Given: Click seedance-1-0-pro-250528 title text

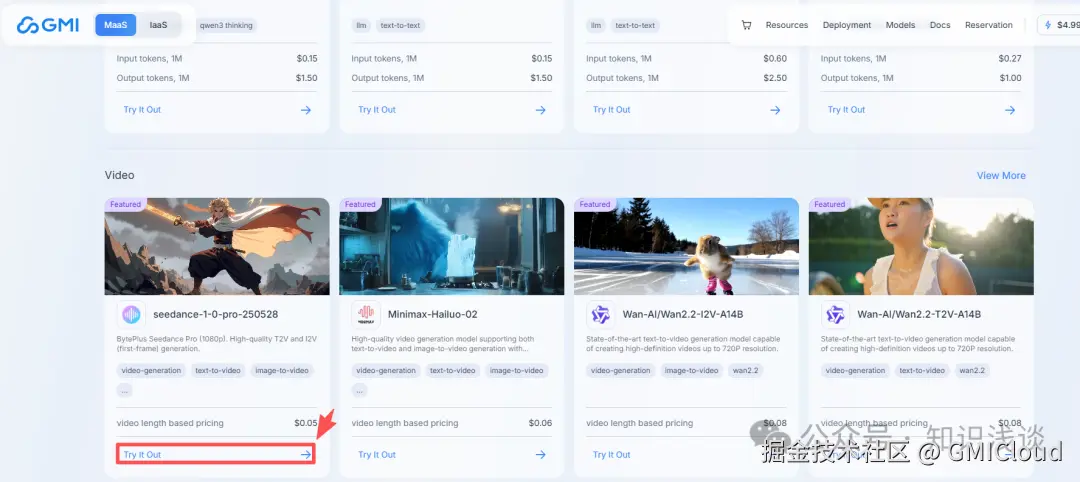Looking at the screenshot, I should [x=216, y=315].
